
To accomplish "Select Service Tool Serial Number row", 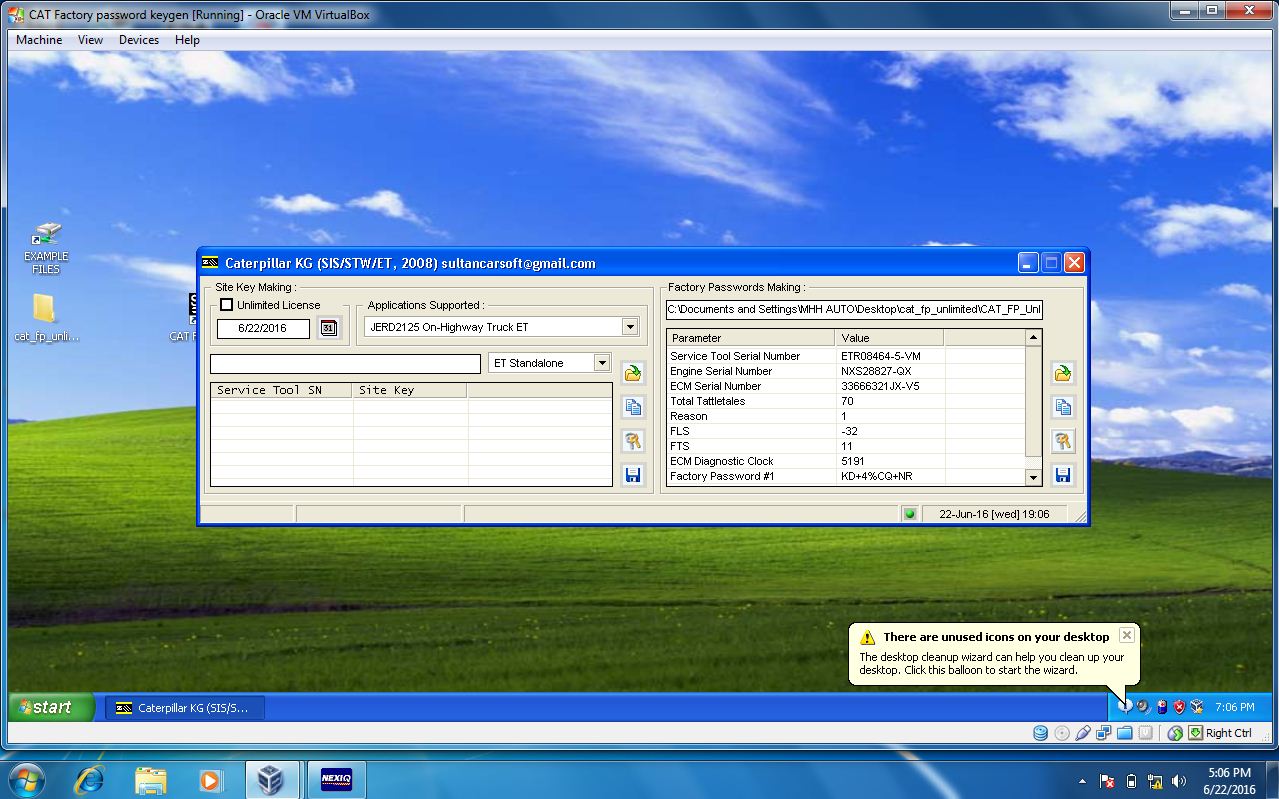I will 846,356.
